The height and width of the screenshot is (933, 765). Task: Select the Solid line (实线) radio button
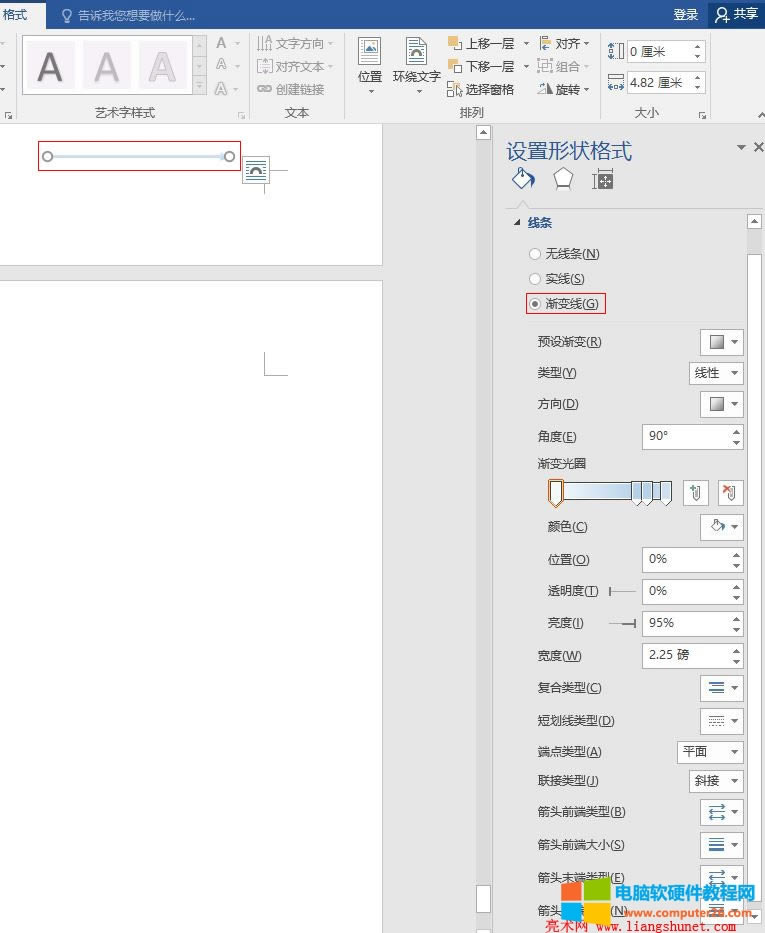[x=535, y=279]
